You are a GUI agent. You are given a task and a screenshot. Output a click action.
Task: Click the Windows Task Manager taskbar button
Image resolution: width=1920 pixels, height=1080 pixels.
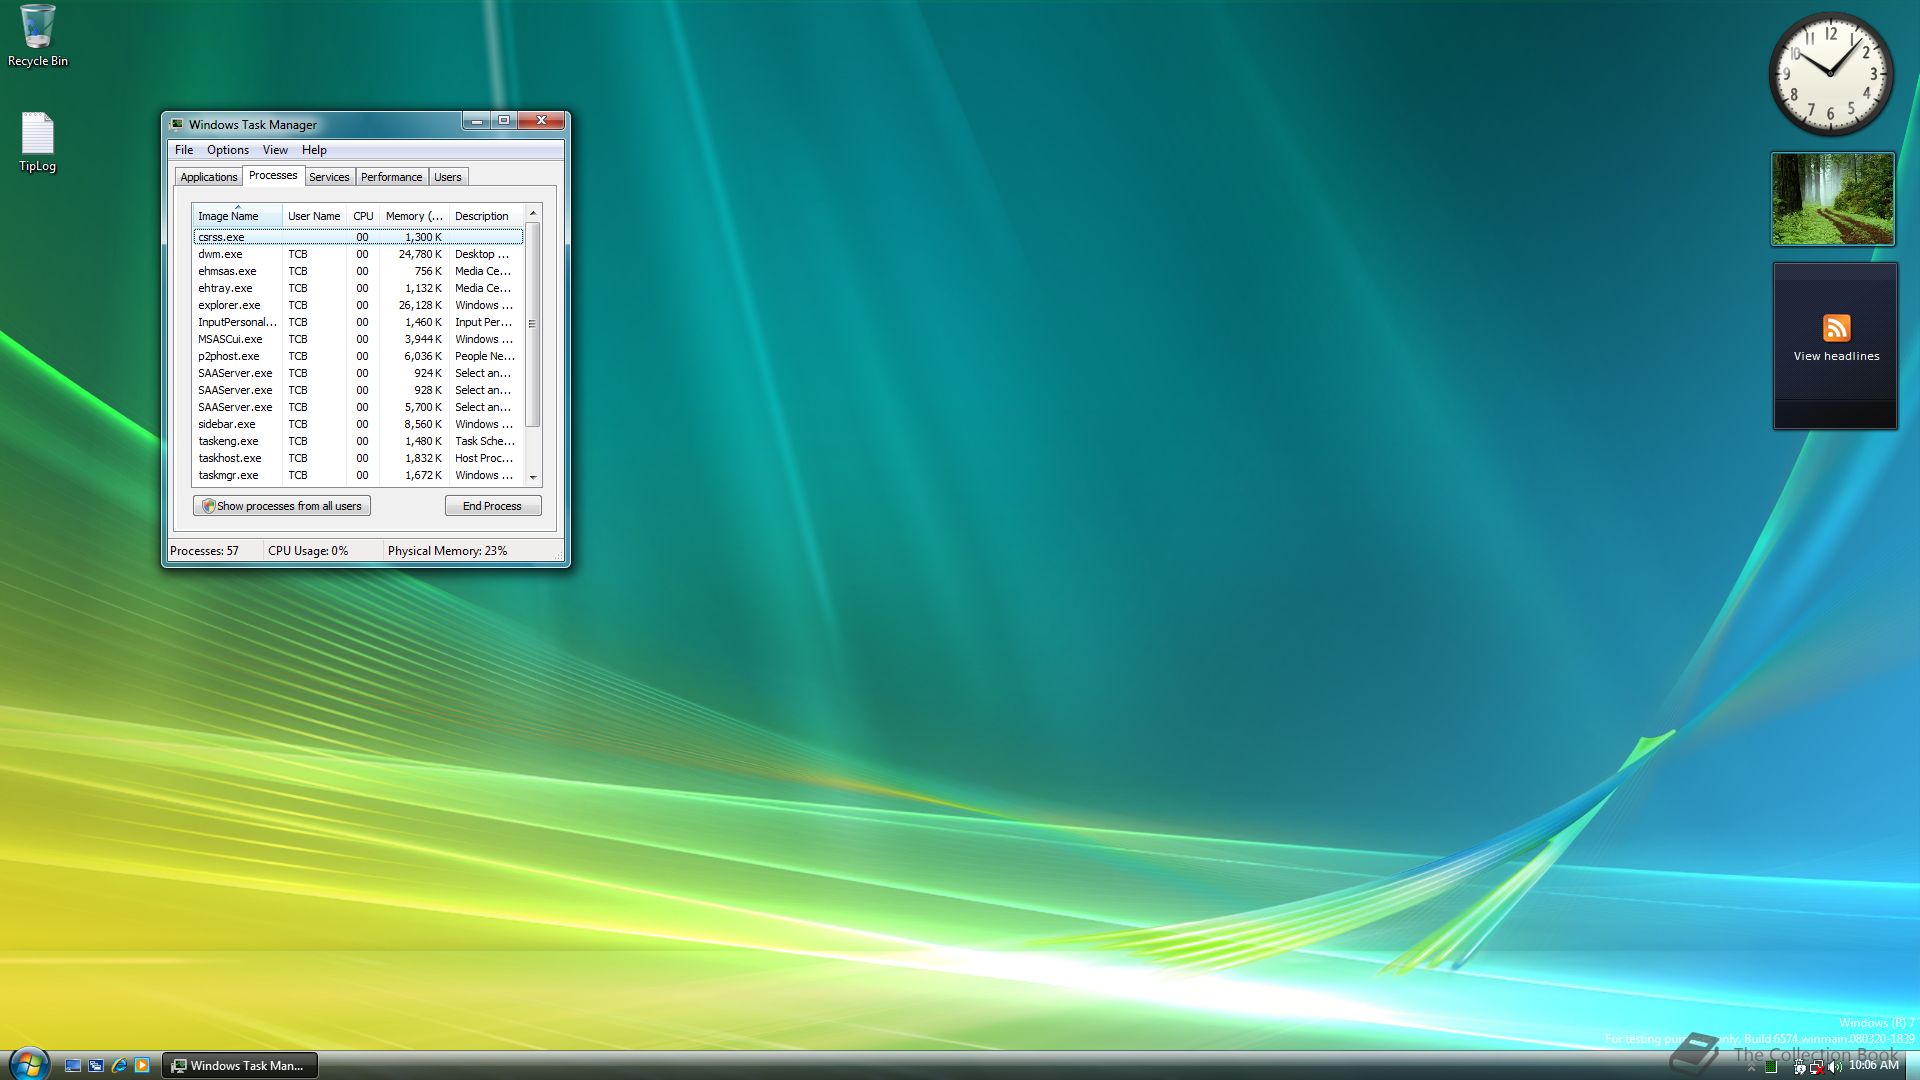click(240, 1066)
